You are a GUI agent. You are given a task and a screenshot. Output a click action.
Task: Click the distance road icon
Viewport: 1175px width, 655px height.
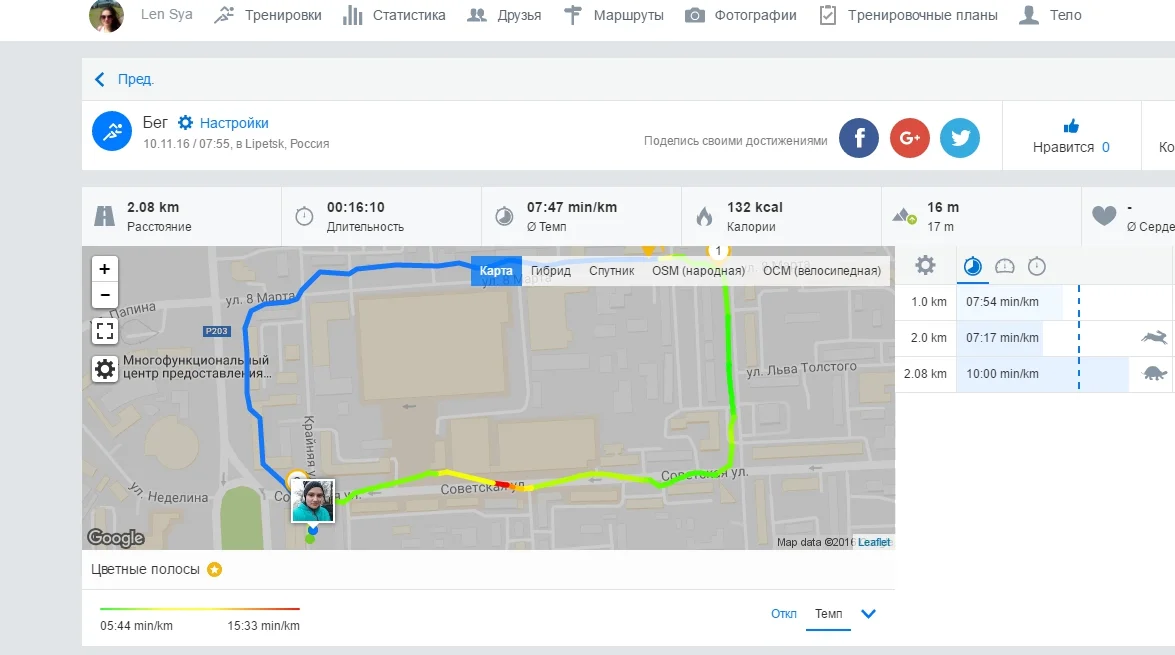point(104,217)
